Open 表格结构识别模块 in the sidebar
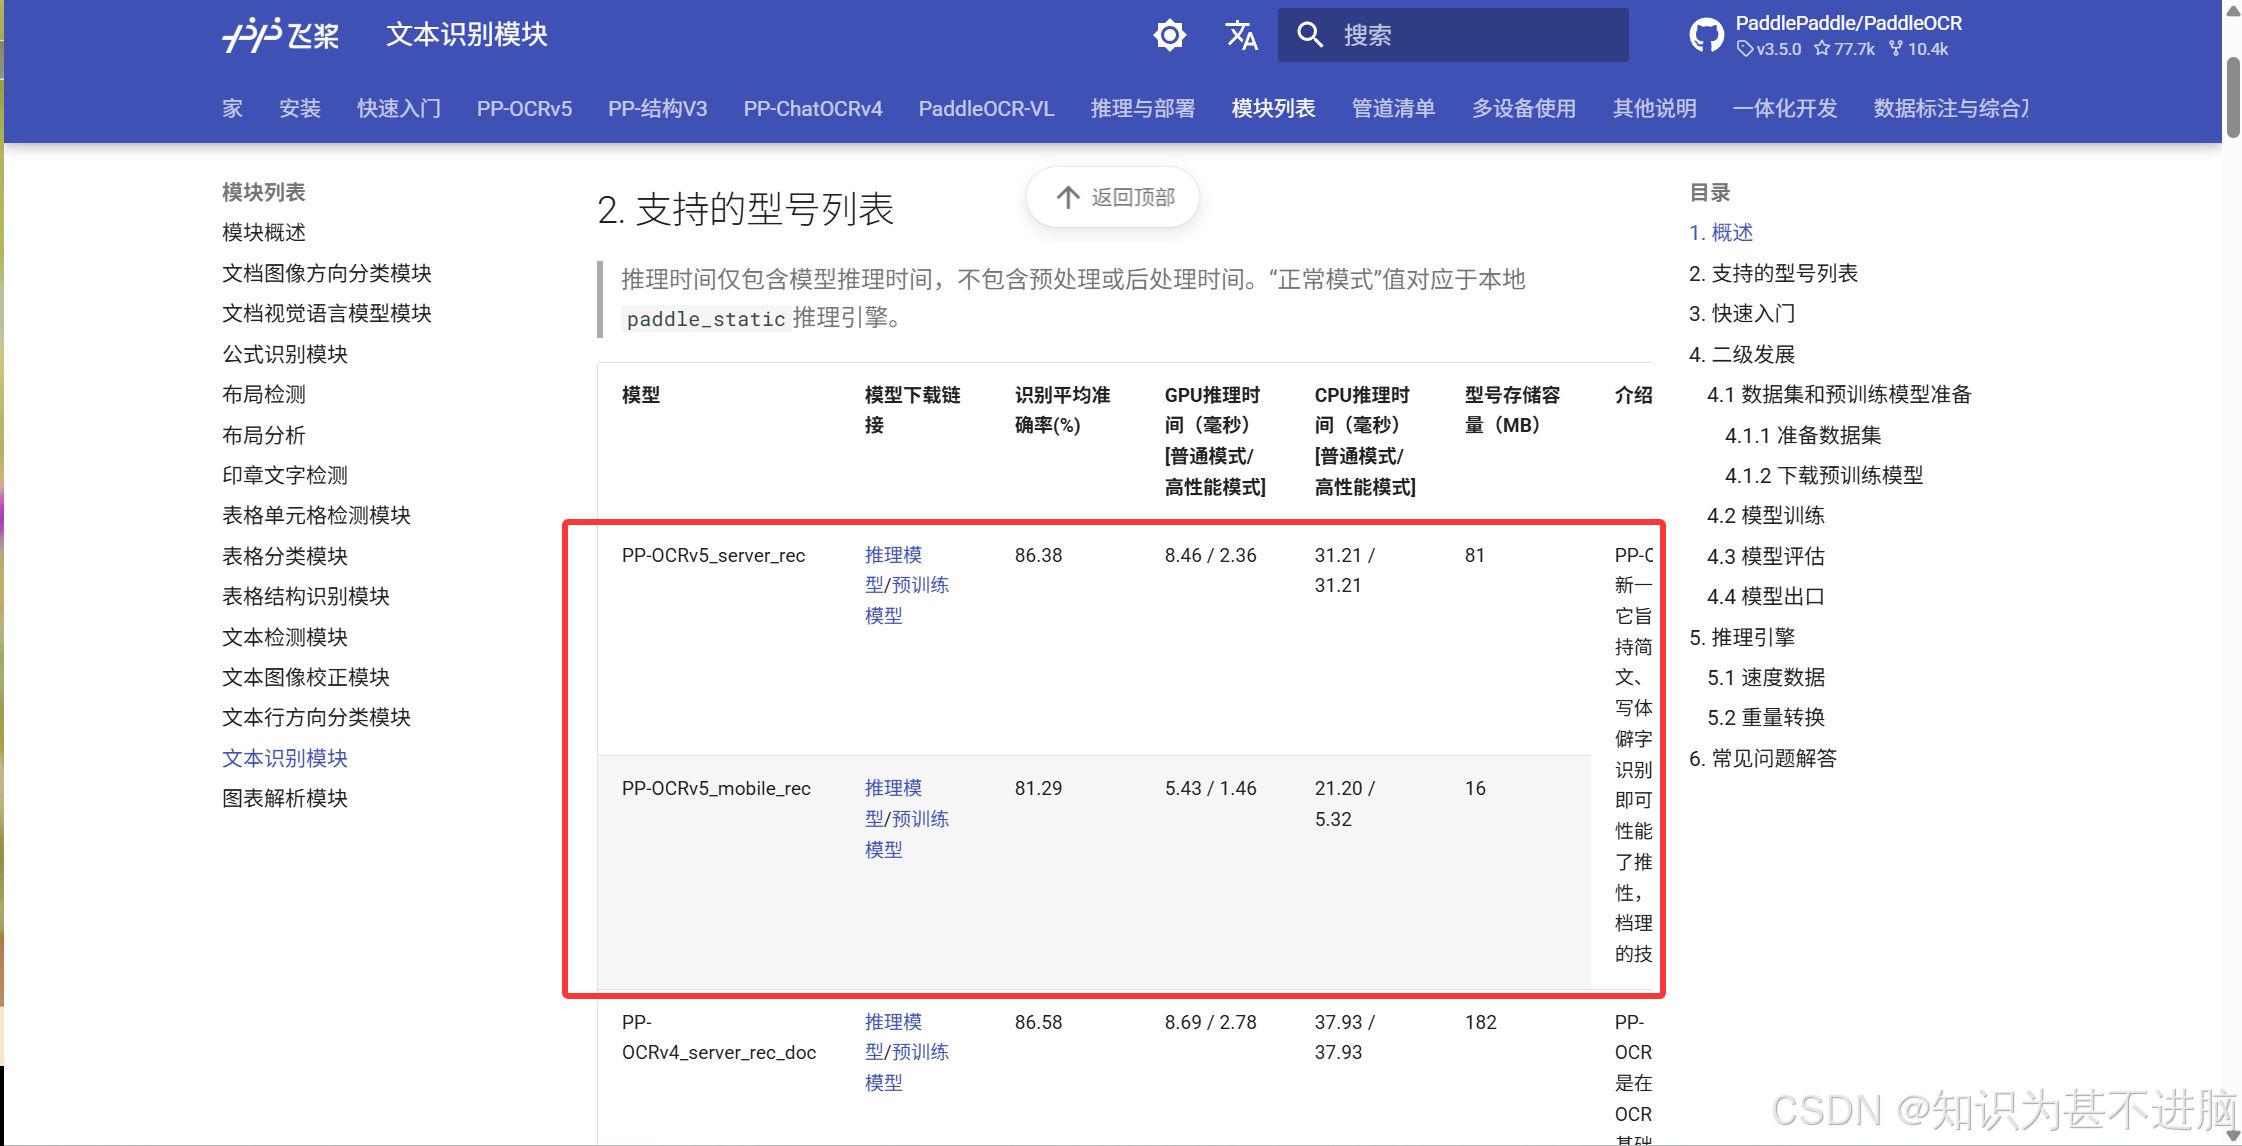 tap(306, 596)
